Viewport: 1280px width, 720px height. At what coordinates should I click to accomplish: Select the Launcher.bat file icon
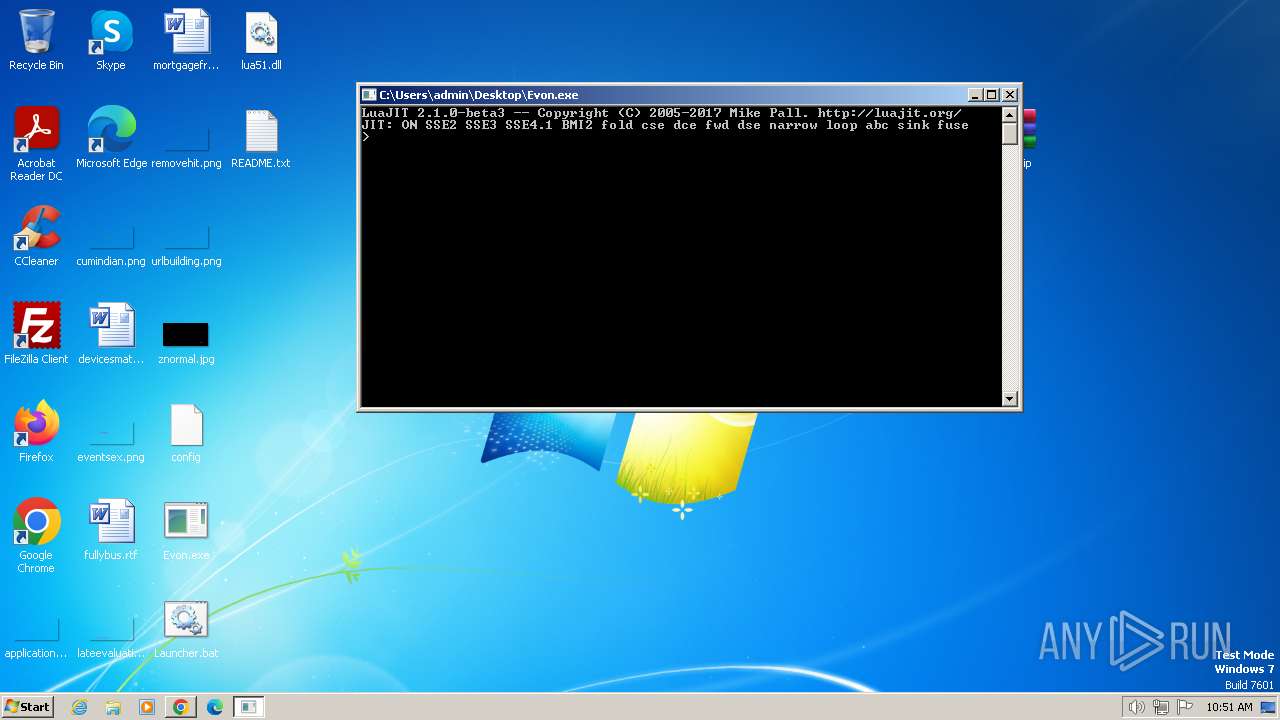pyautogui.click(x=186, y=628)
